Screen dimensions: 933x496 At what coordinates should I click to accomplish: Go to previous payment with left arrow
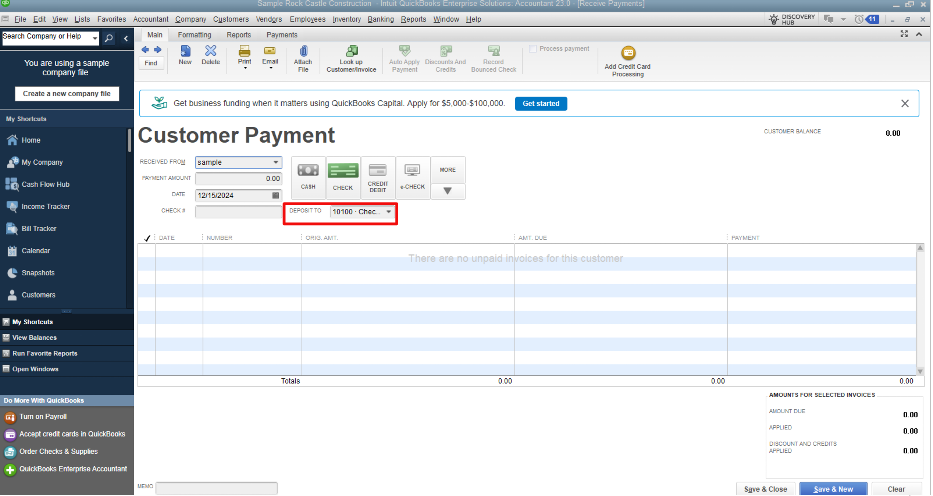pyautogui.click(x=145, y=50)
